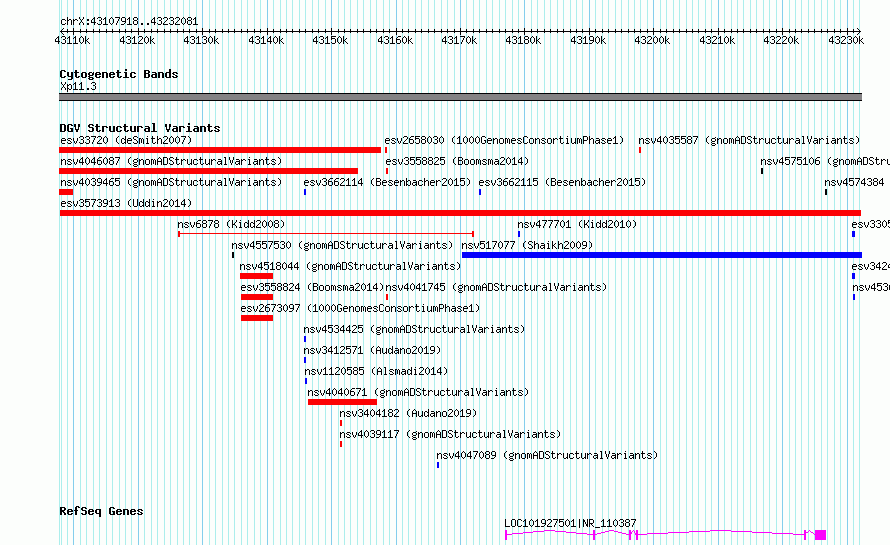Open esv3573913 (Uddin2014) variant
The width and height of the screenshot is (890, 545).
click(126, 203)
